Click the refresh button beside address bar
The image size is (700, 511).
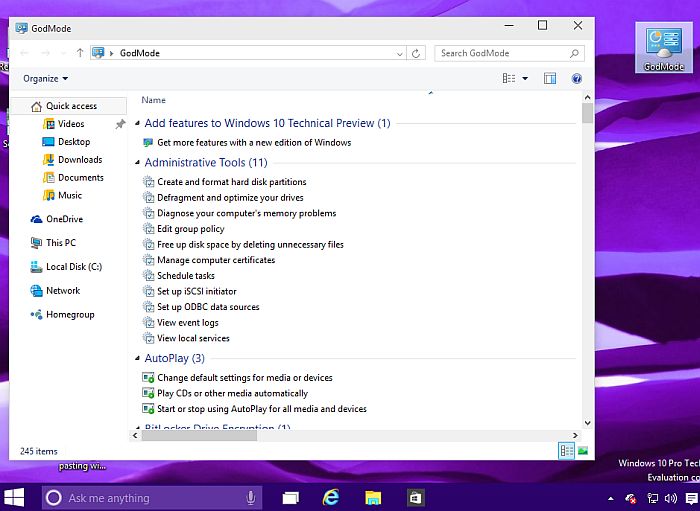click(416, 54)
